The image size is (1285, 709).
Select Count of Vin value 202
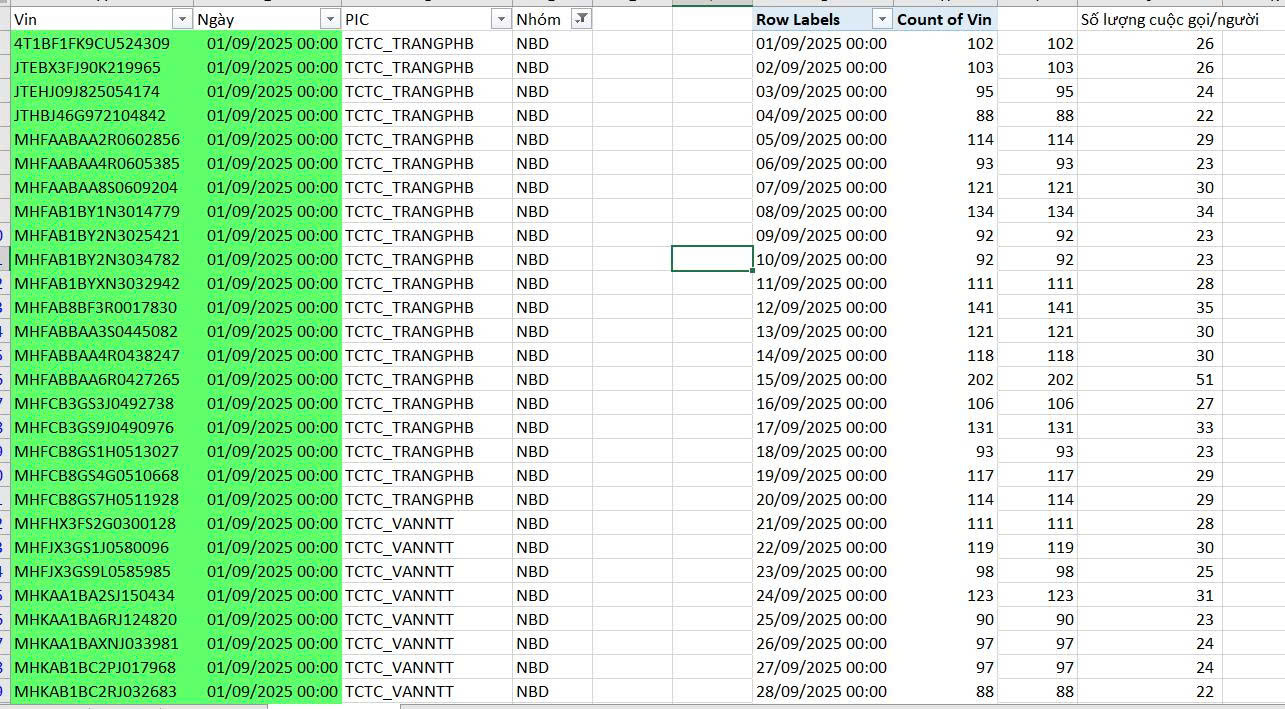point(945,379)
